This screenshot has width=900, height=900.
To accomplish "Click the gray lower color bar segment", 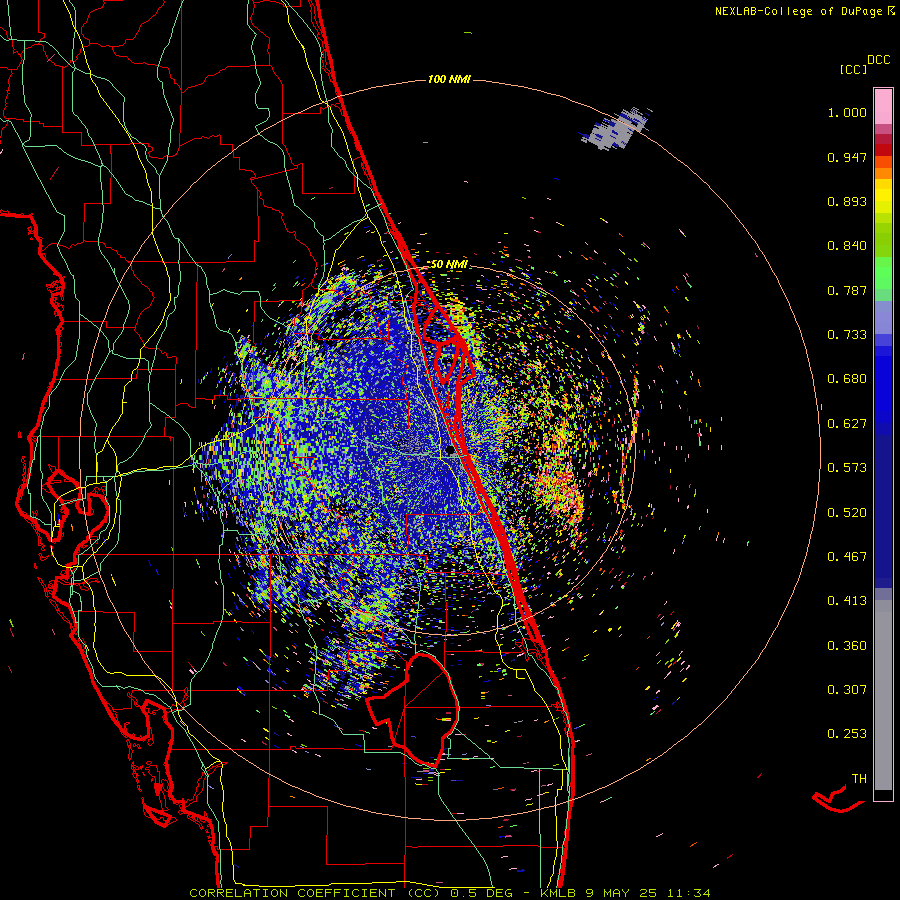I will (883, 695).
